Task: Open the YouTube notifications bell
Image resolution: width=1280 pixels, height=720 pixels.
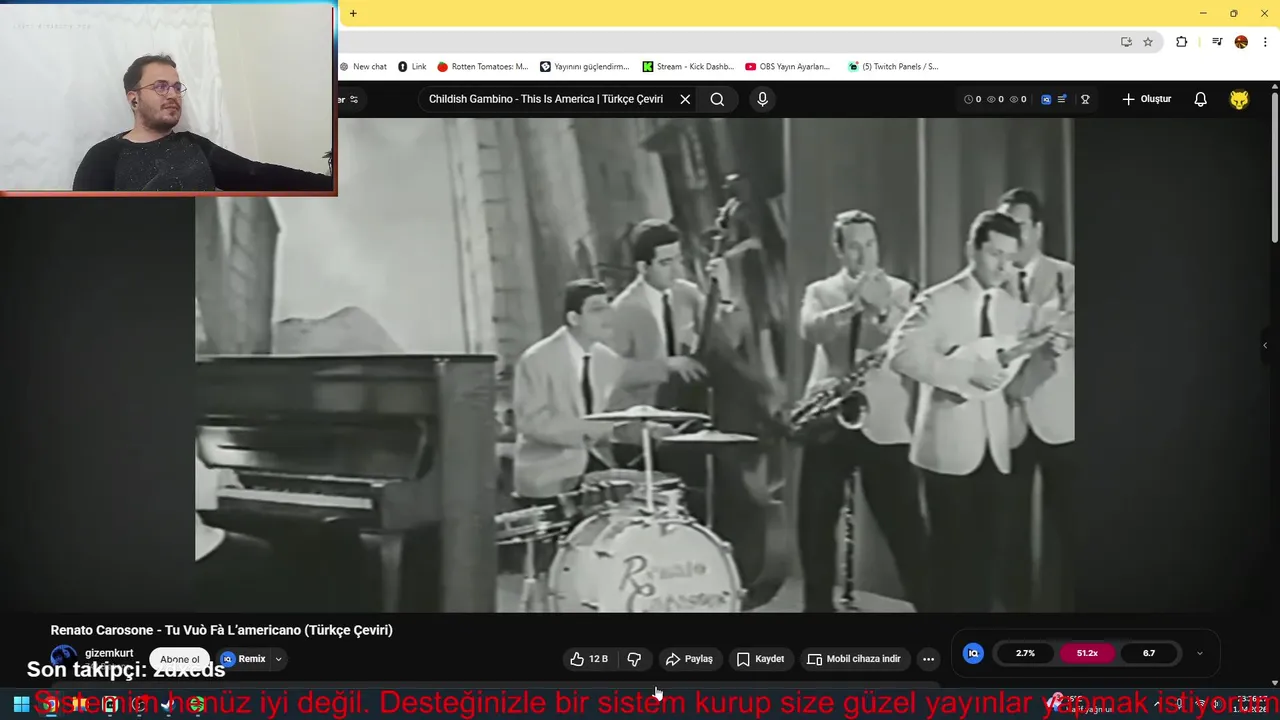Action: (x=1200, y=99)
